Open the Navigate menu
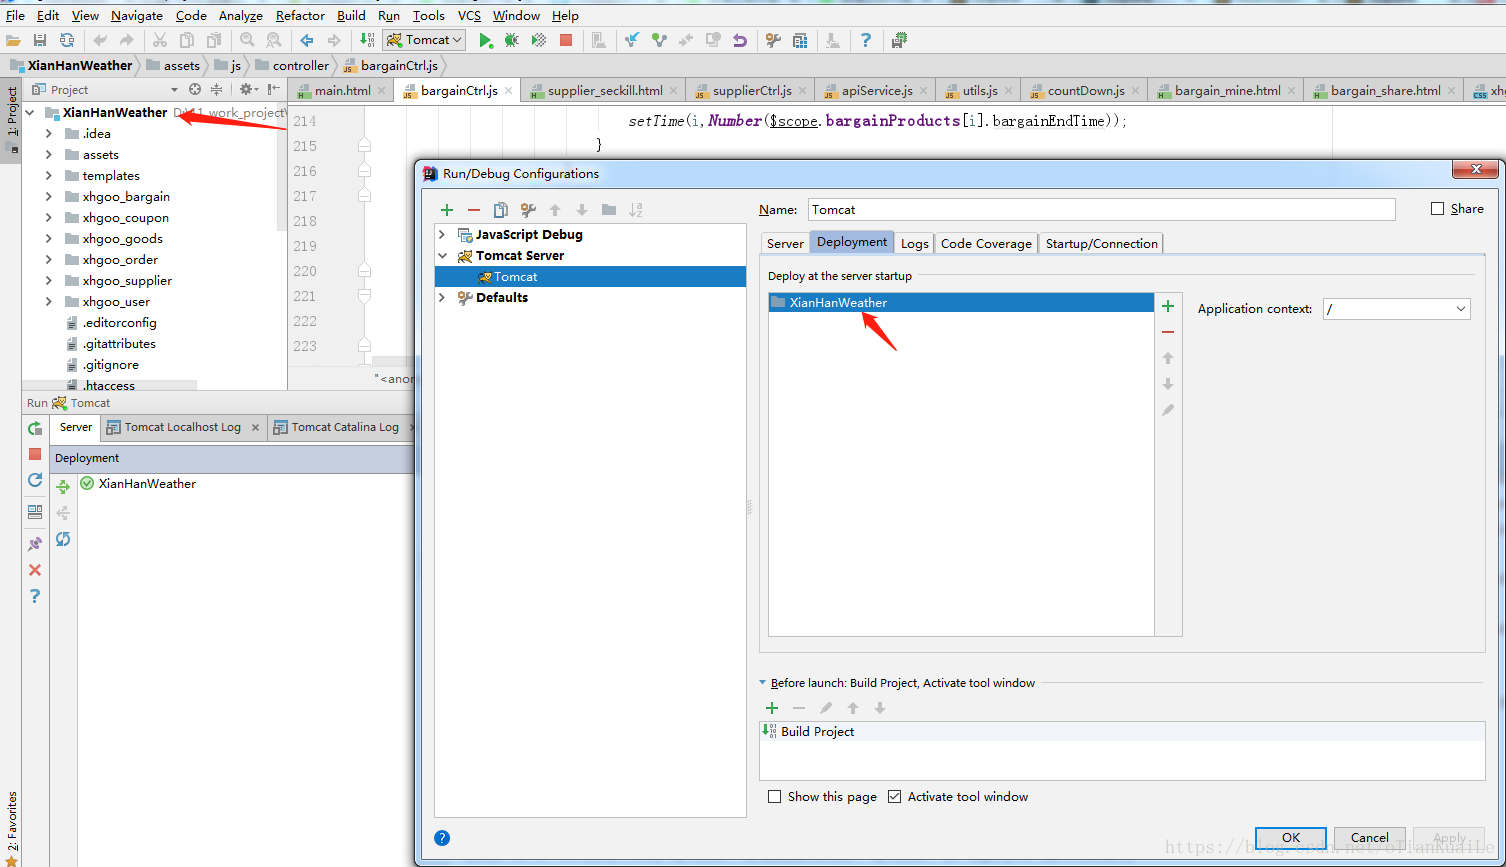1506x867 pixels. click(x=137, y=15)
